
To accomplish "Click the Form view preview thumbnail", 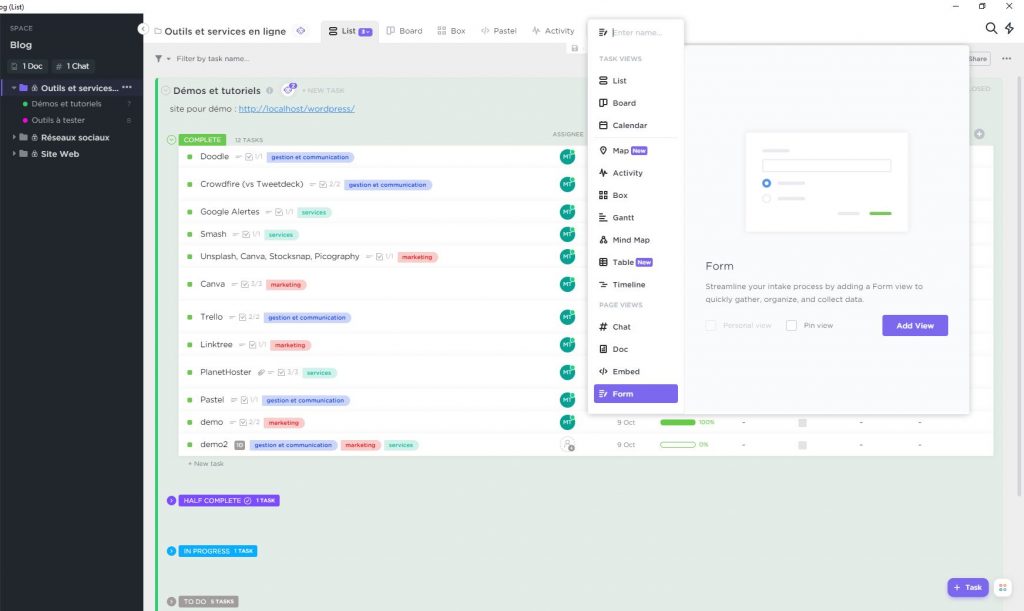I will pyautogui.click(x=826, y=182).
